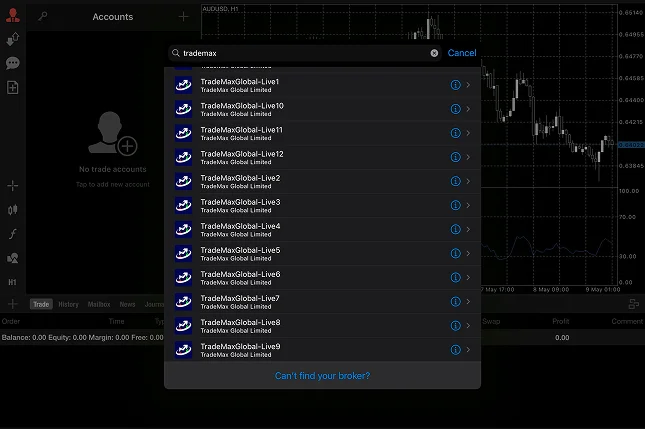Viewport: 645px width, 429px height.
Task: Click the Order column header
Action: 11,321
